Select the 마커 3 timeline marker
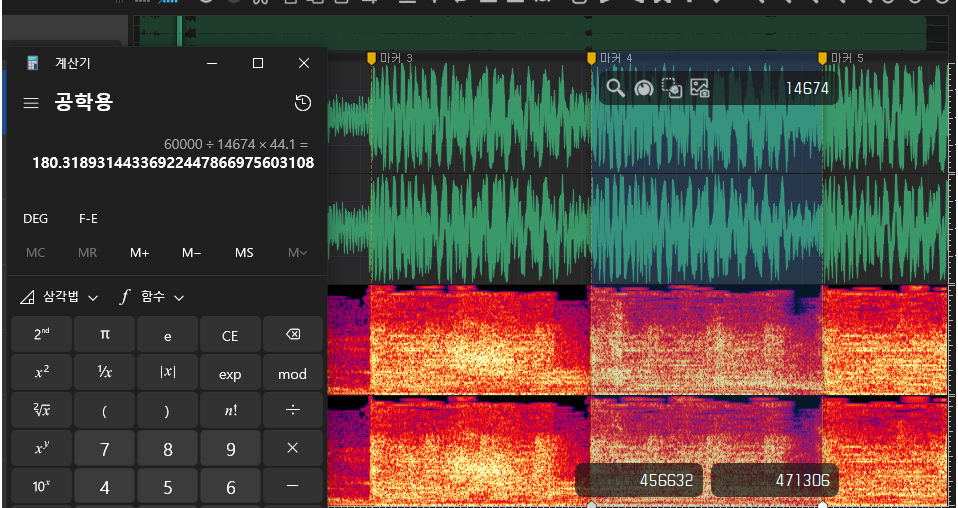Viewport: 958px width, 508px height. coord(371,58)
